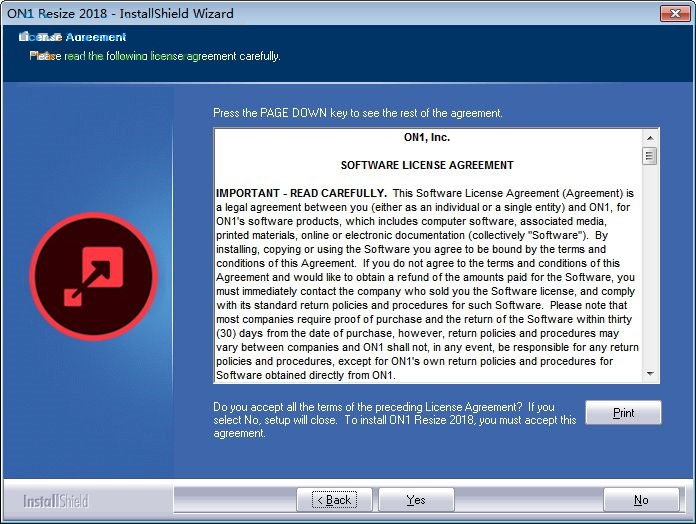This screenshot has height=524, width=696.
Task: Click 'Please read the following license agreement carefully'
Action: coord(155,56)
